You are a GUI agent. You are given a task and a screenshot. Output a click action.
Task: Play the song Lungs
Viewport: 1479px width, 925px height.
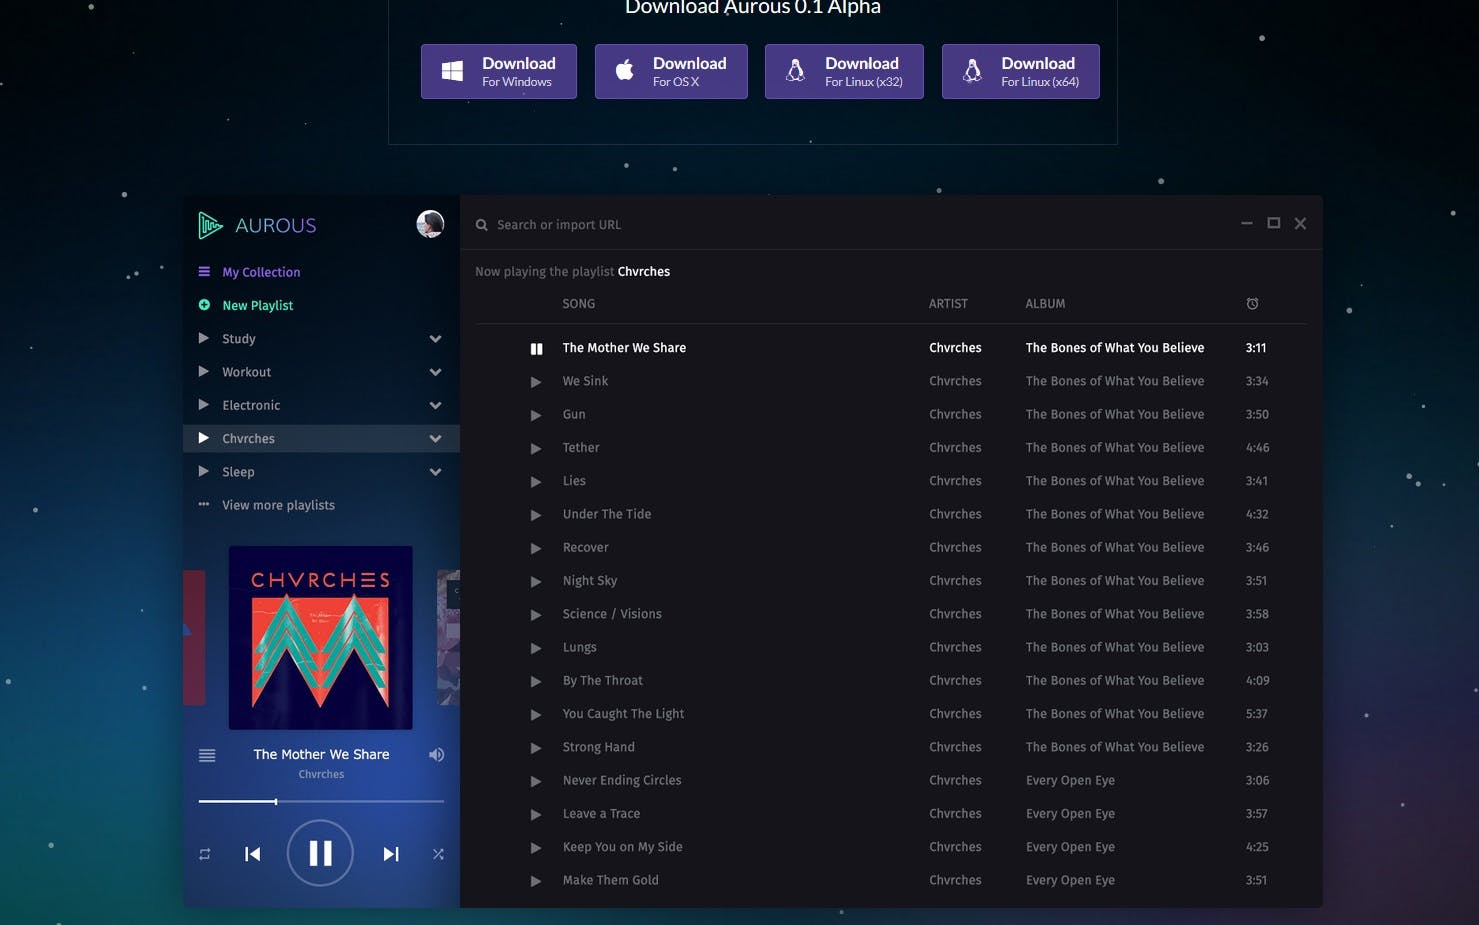[536, 648]
